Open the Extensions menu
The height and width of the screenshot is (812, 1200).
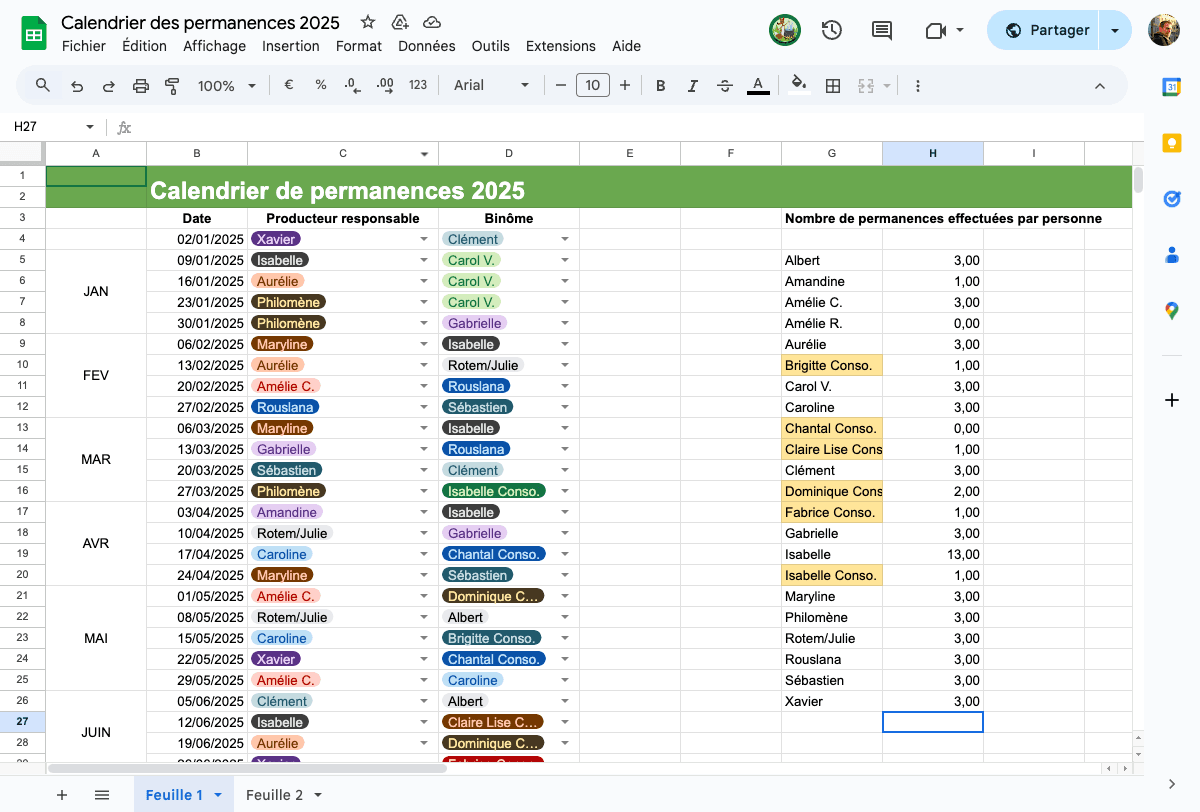tap(561, 46)
